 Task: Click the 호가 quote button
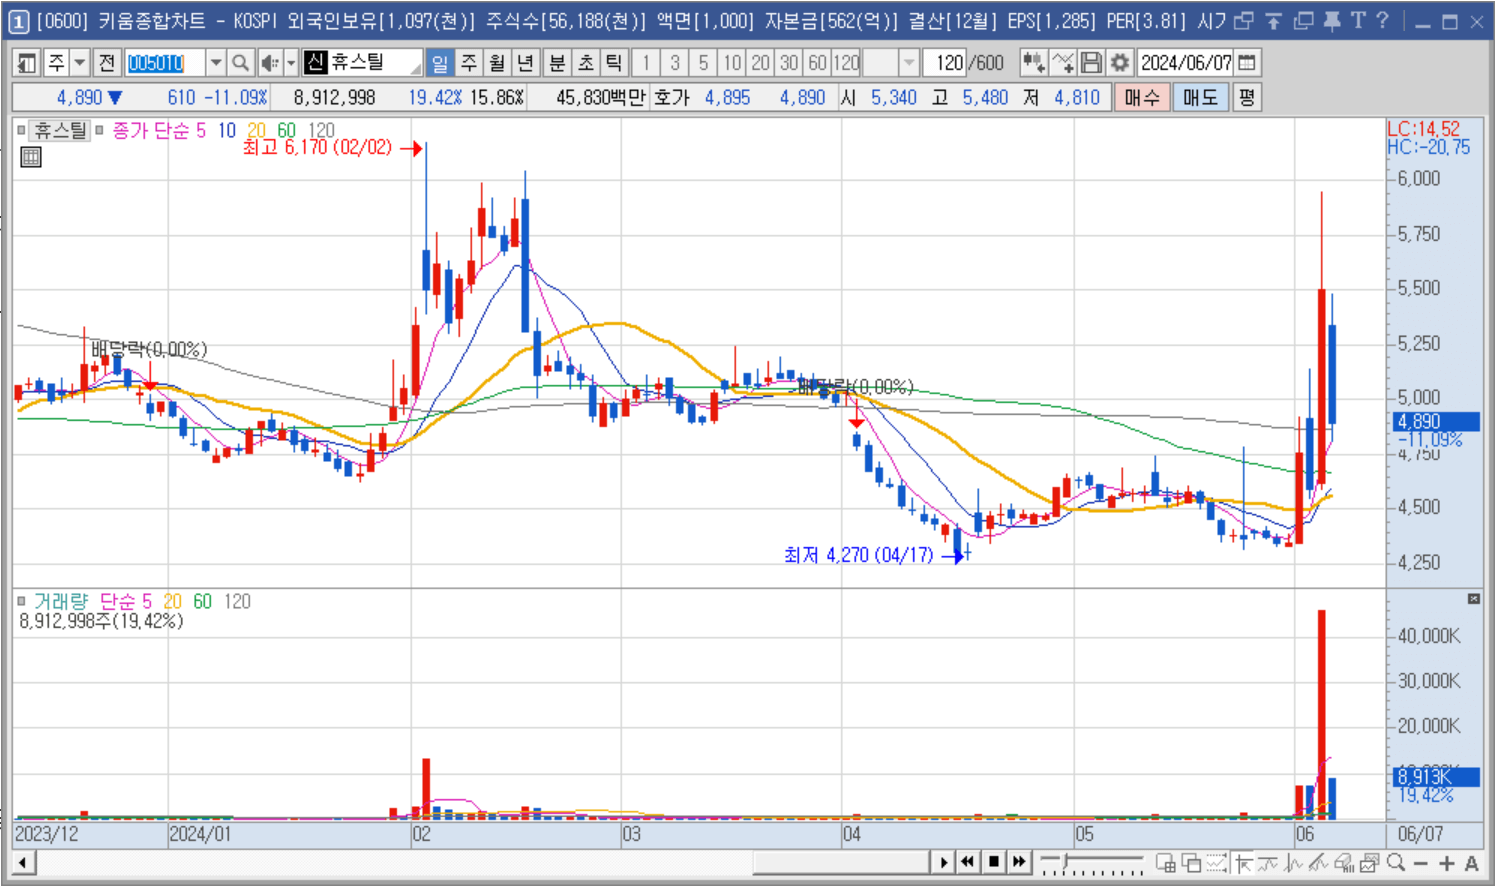pyautogui.click(x=672, y=98)
